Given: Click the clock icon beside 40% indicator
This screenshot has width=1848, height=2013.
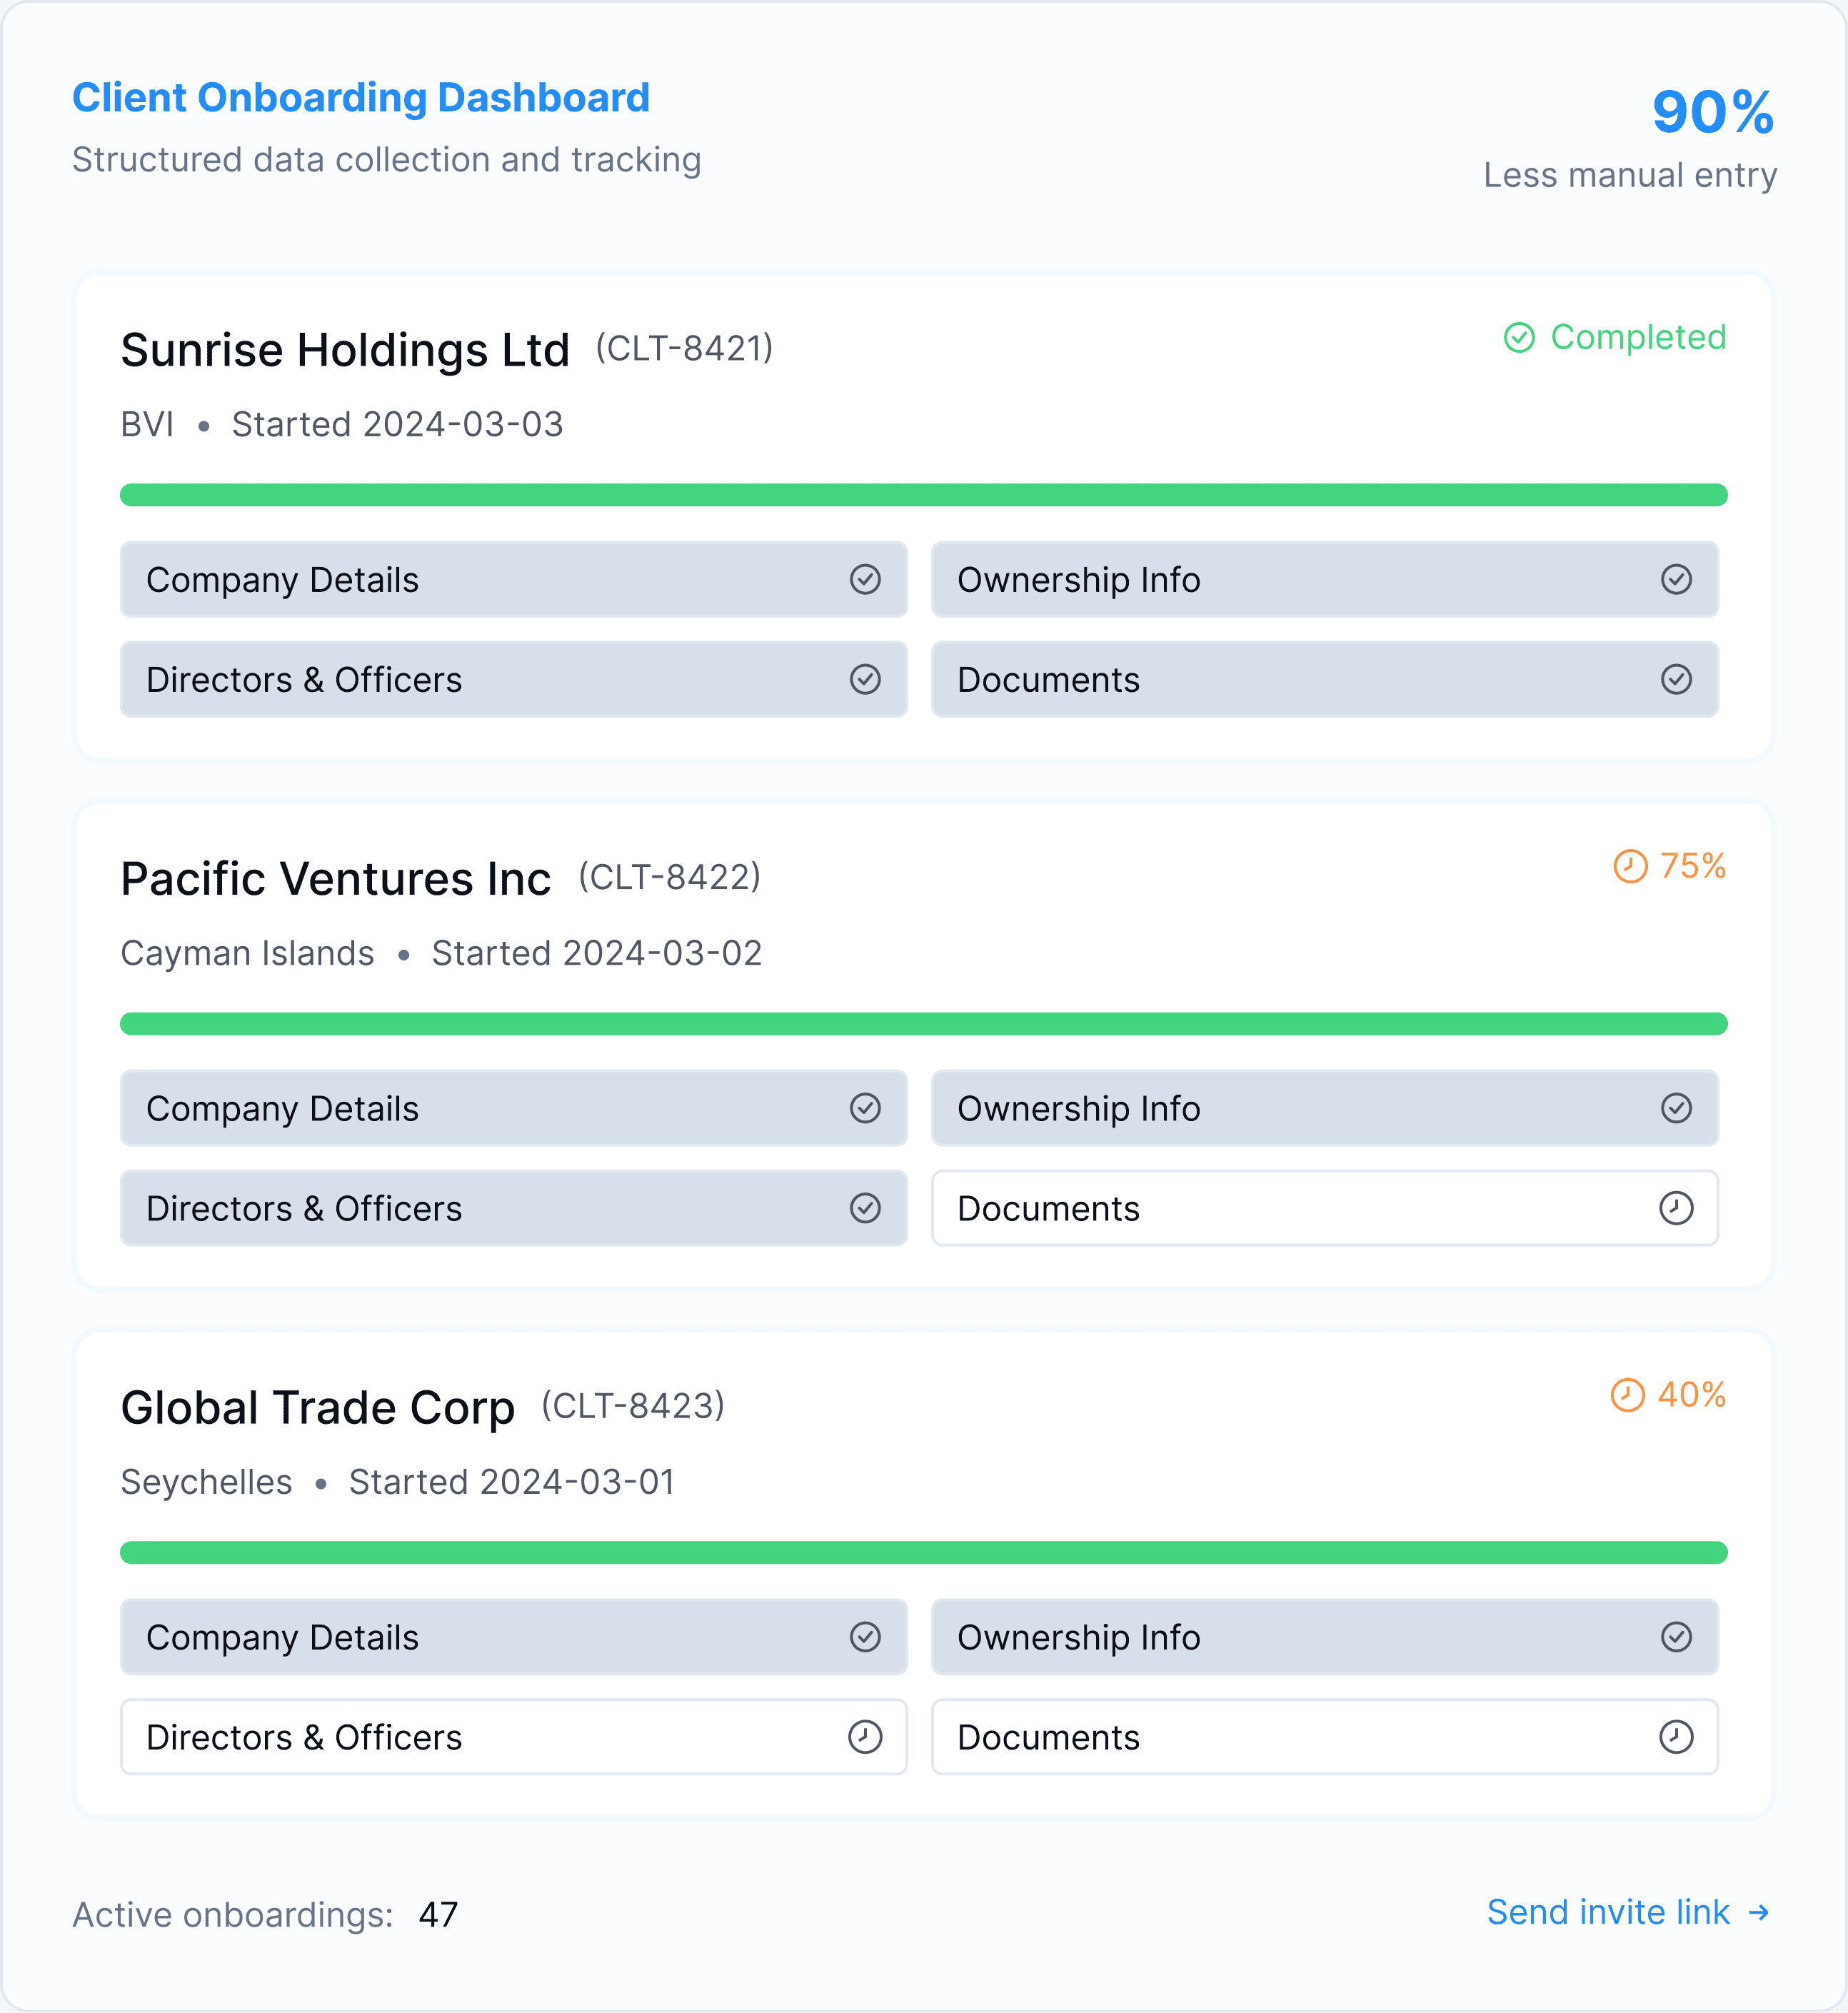Looking at the screenshot, I should [x=1629, y=1394].
